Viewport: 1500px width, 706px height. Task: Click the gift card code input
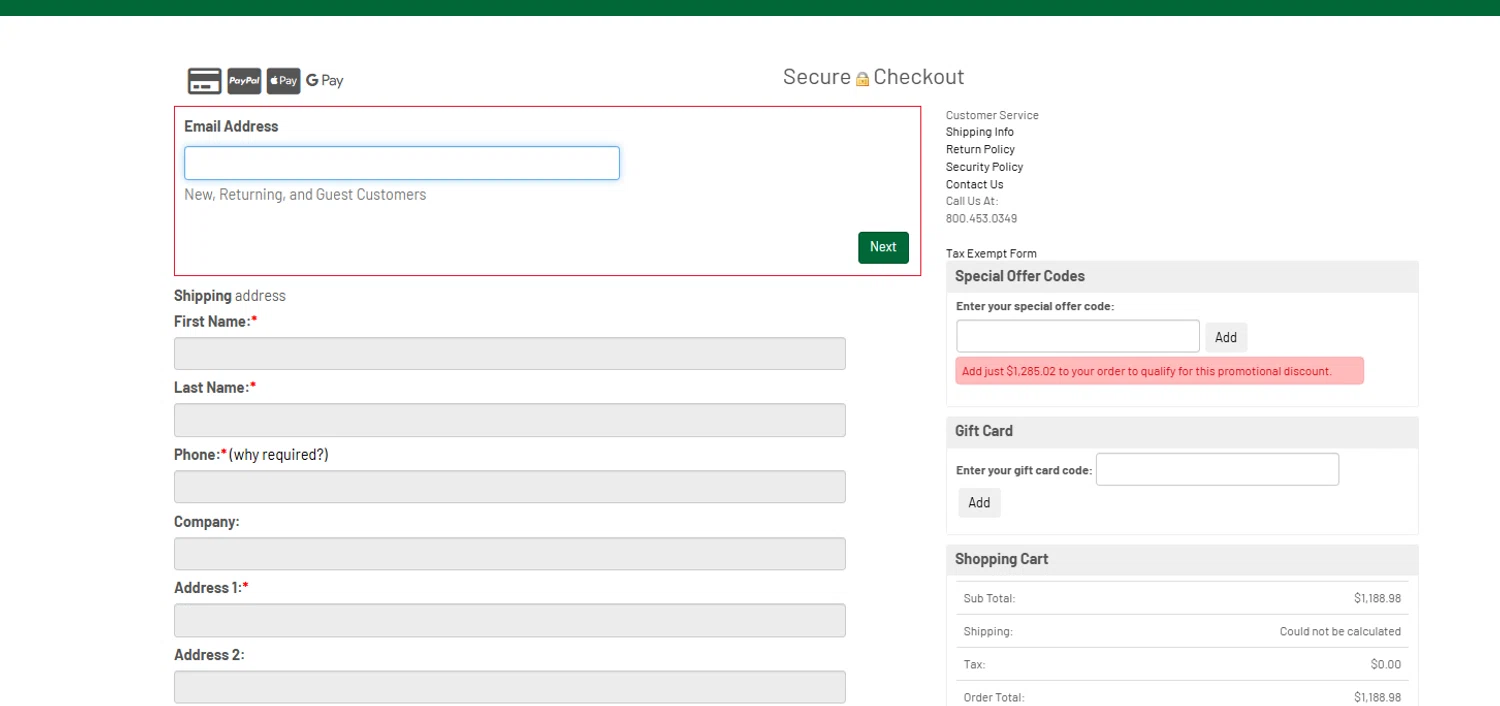click(1217, 469)
